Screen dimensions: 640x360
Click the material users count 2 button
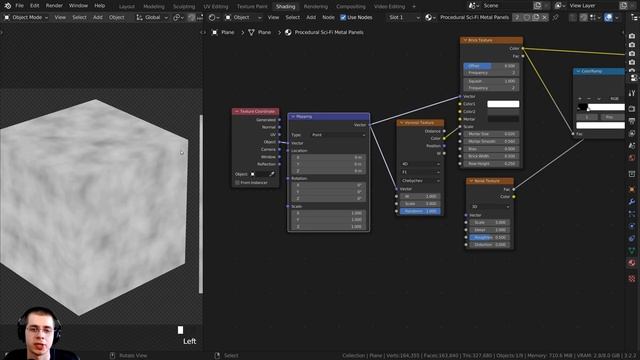pyautogui.click(x=517, y=18)
